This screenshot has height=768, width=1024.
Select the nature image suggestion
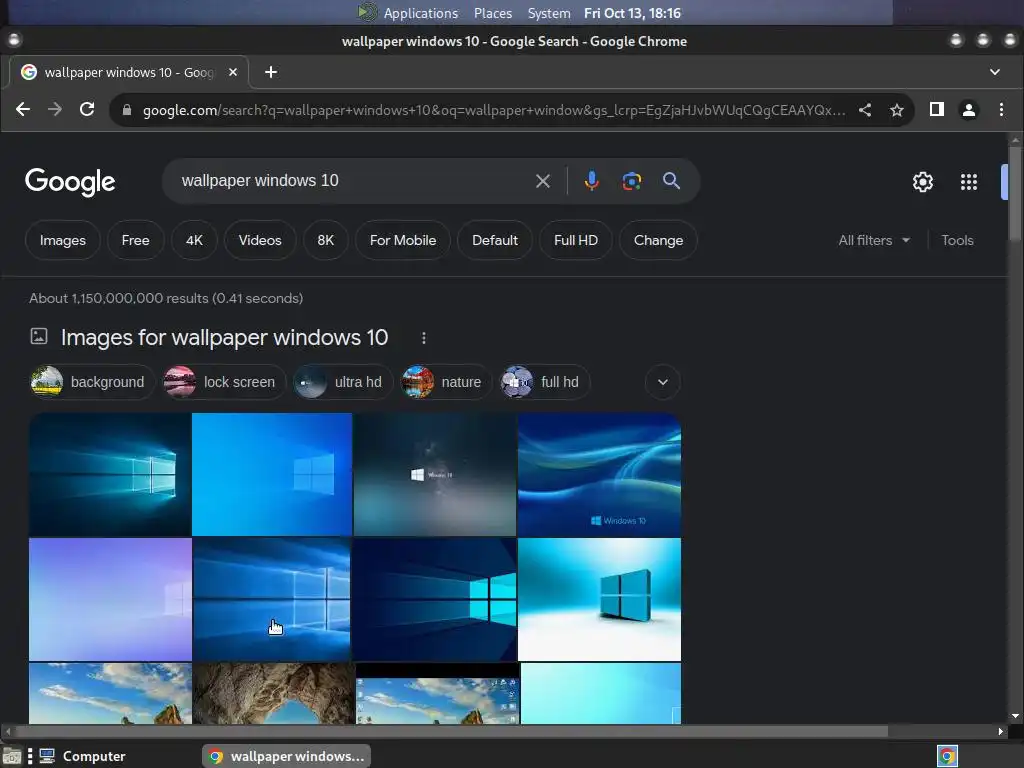pos(446,382)
